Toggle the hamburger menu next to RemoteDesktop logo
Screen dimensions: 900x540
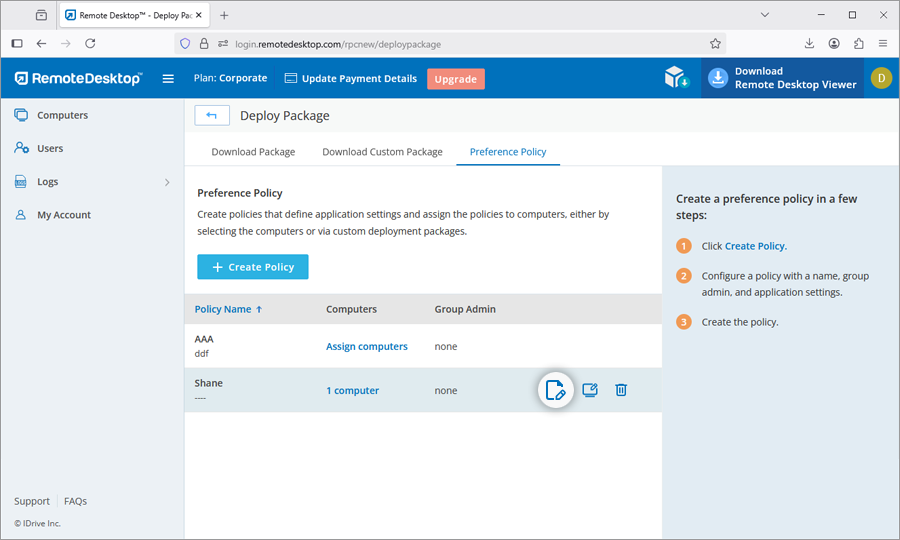pos(168,79)
